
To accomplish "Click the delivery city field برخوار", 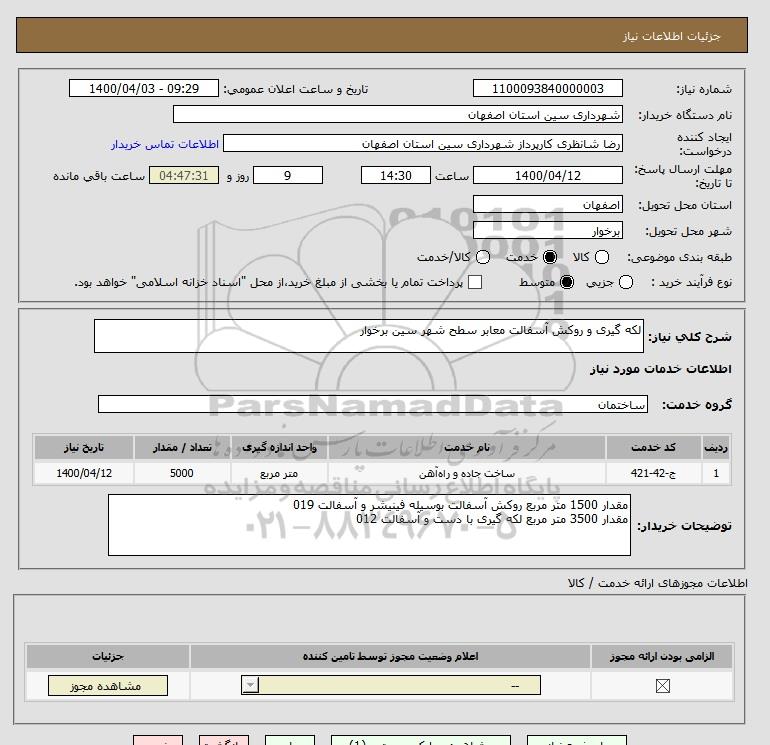I will [548, 231].
